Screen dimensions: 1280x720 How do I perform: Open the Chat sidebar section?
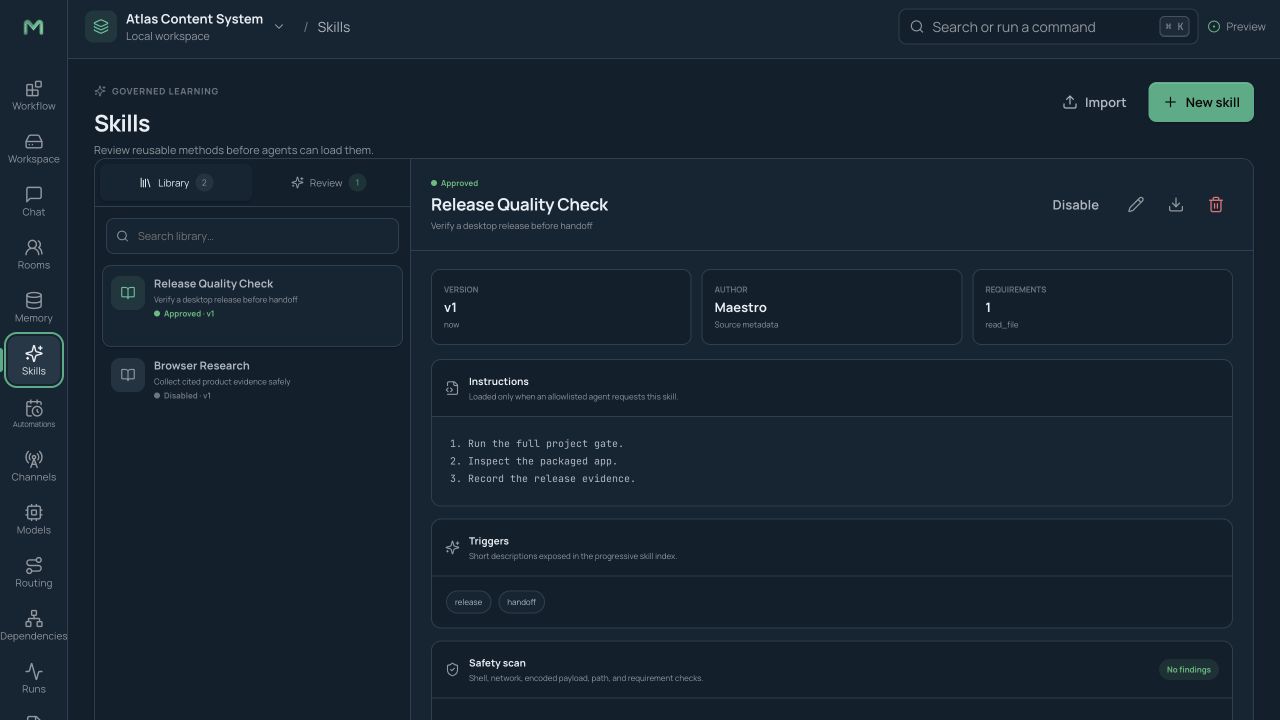[33, 202]
